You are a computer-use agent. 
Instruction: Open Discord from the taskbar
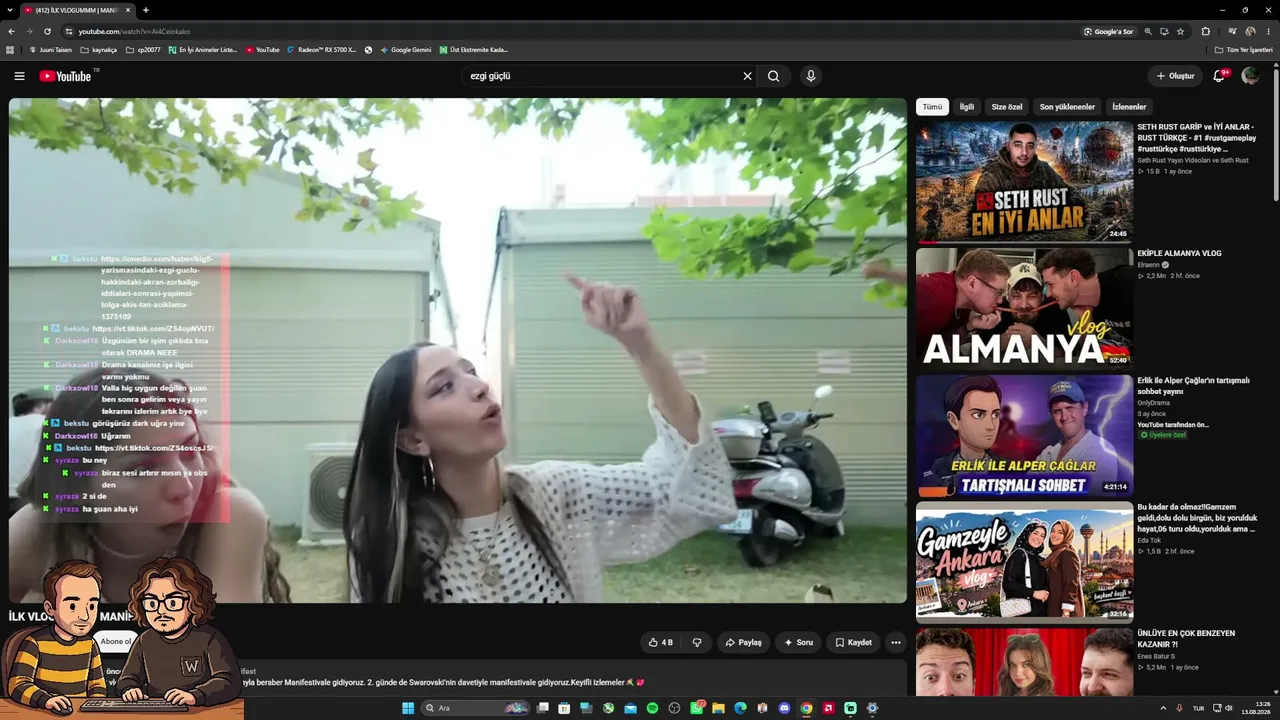point(784,708)
